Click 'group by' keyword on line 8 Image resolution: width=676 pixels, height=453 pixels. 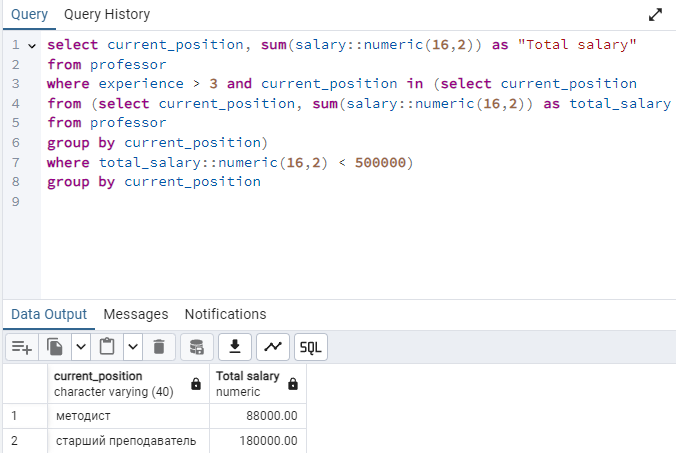(x=81, y=182)
